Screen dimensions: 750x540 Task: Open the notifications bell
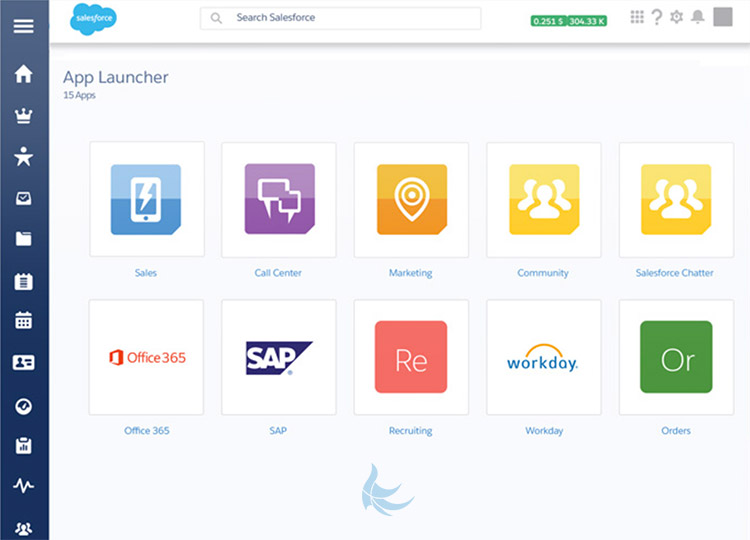coord(698,17)
